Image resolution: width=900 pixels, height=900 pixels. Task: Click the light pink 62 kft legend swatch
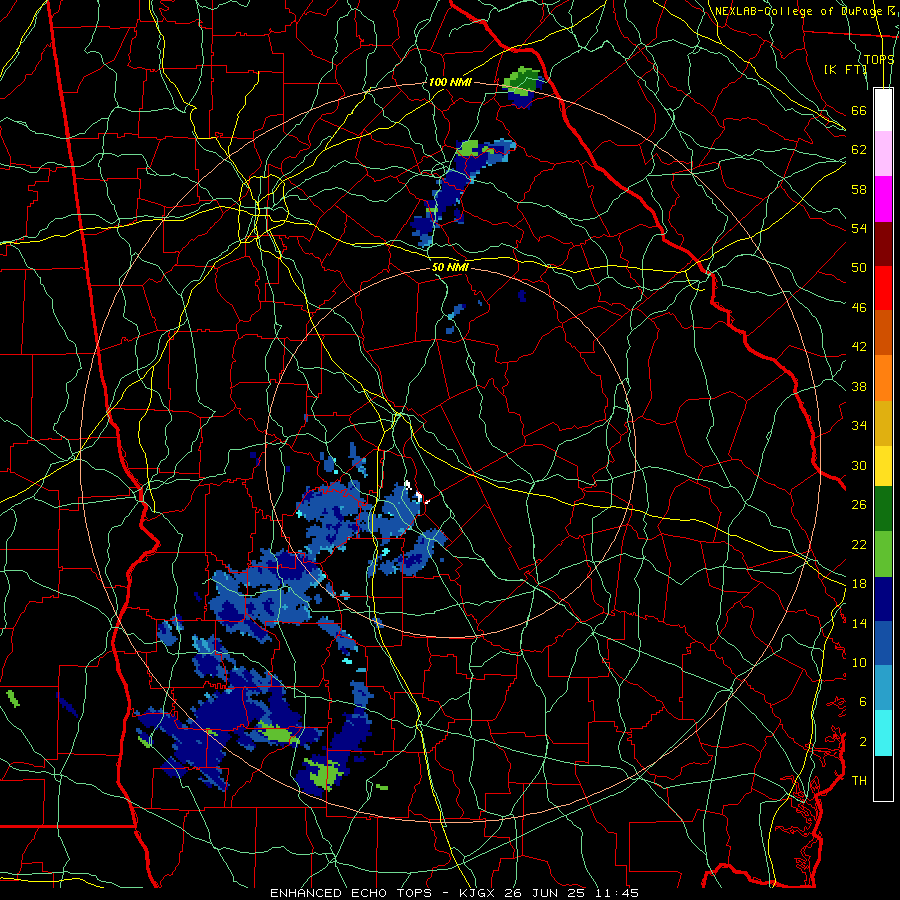click(x=883, y=153)
